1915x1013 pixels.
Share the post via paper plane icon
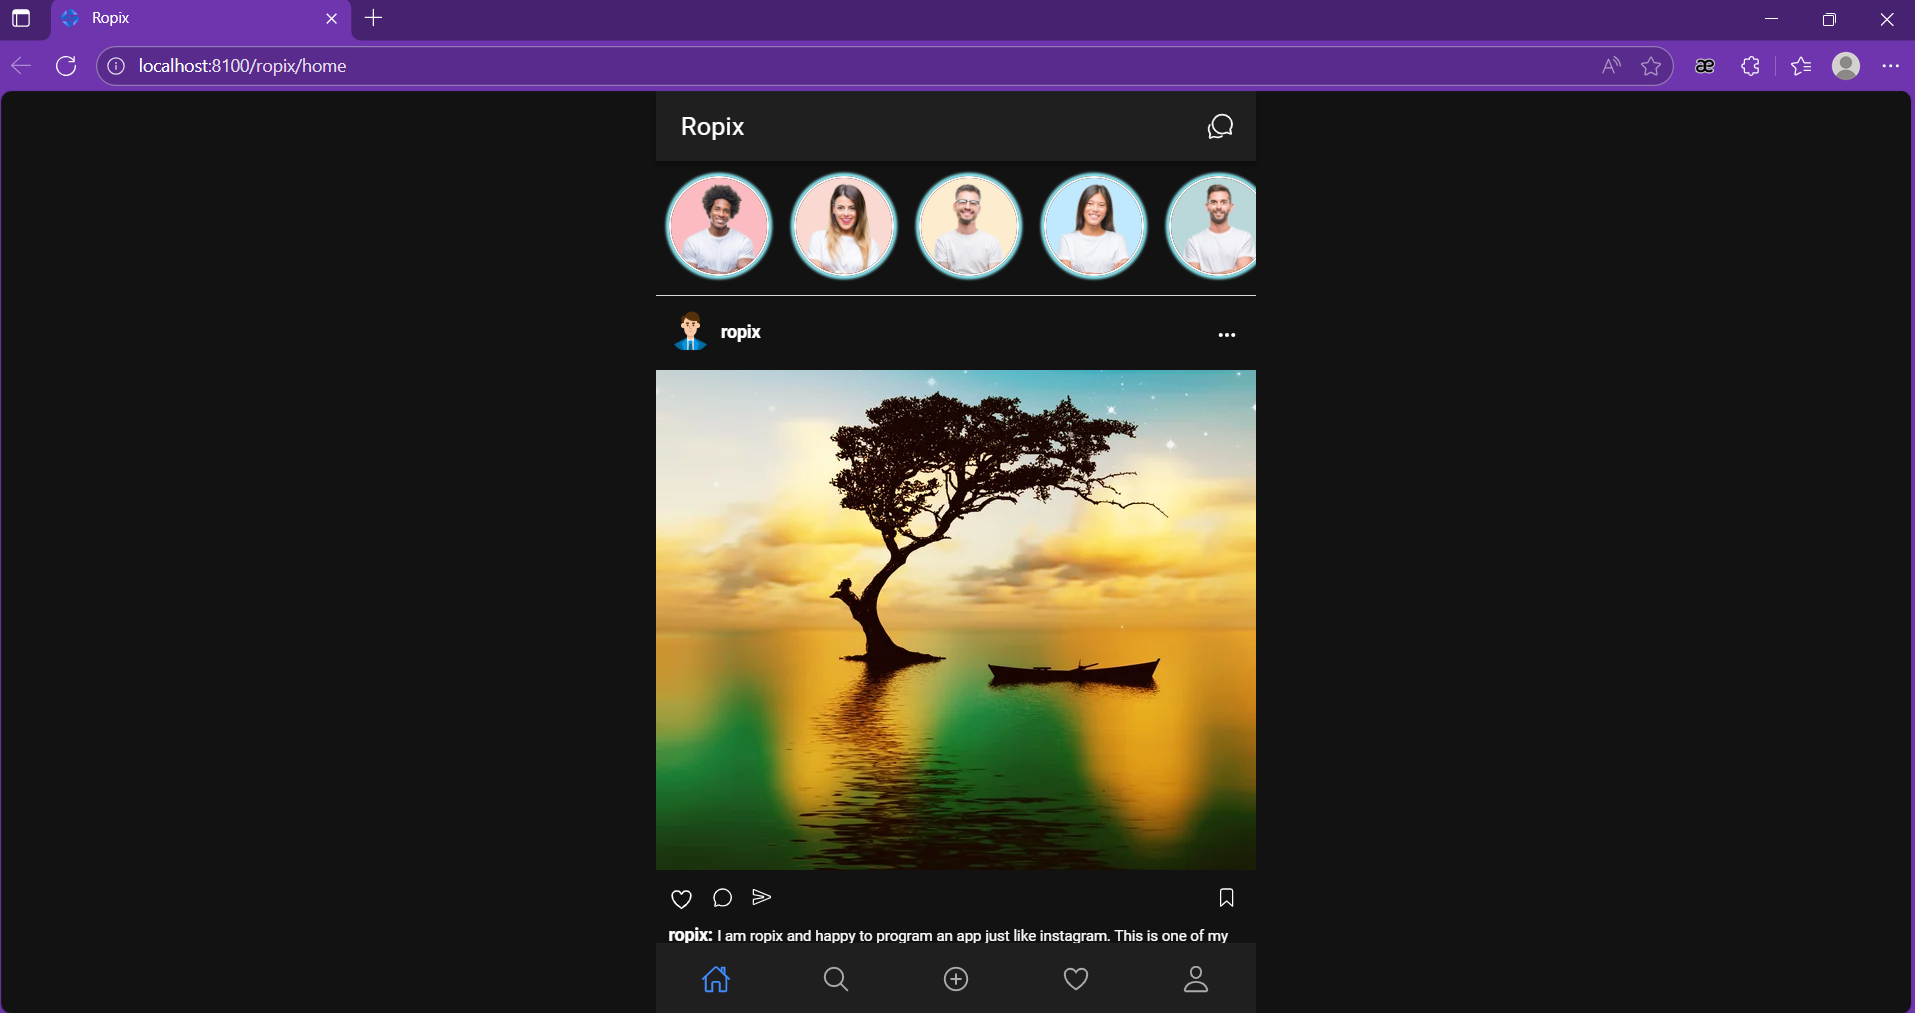tap(762, 897)
